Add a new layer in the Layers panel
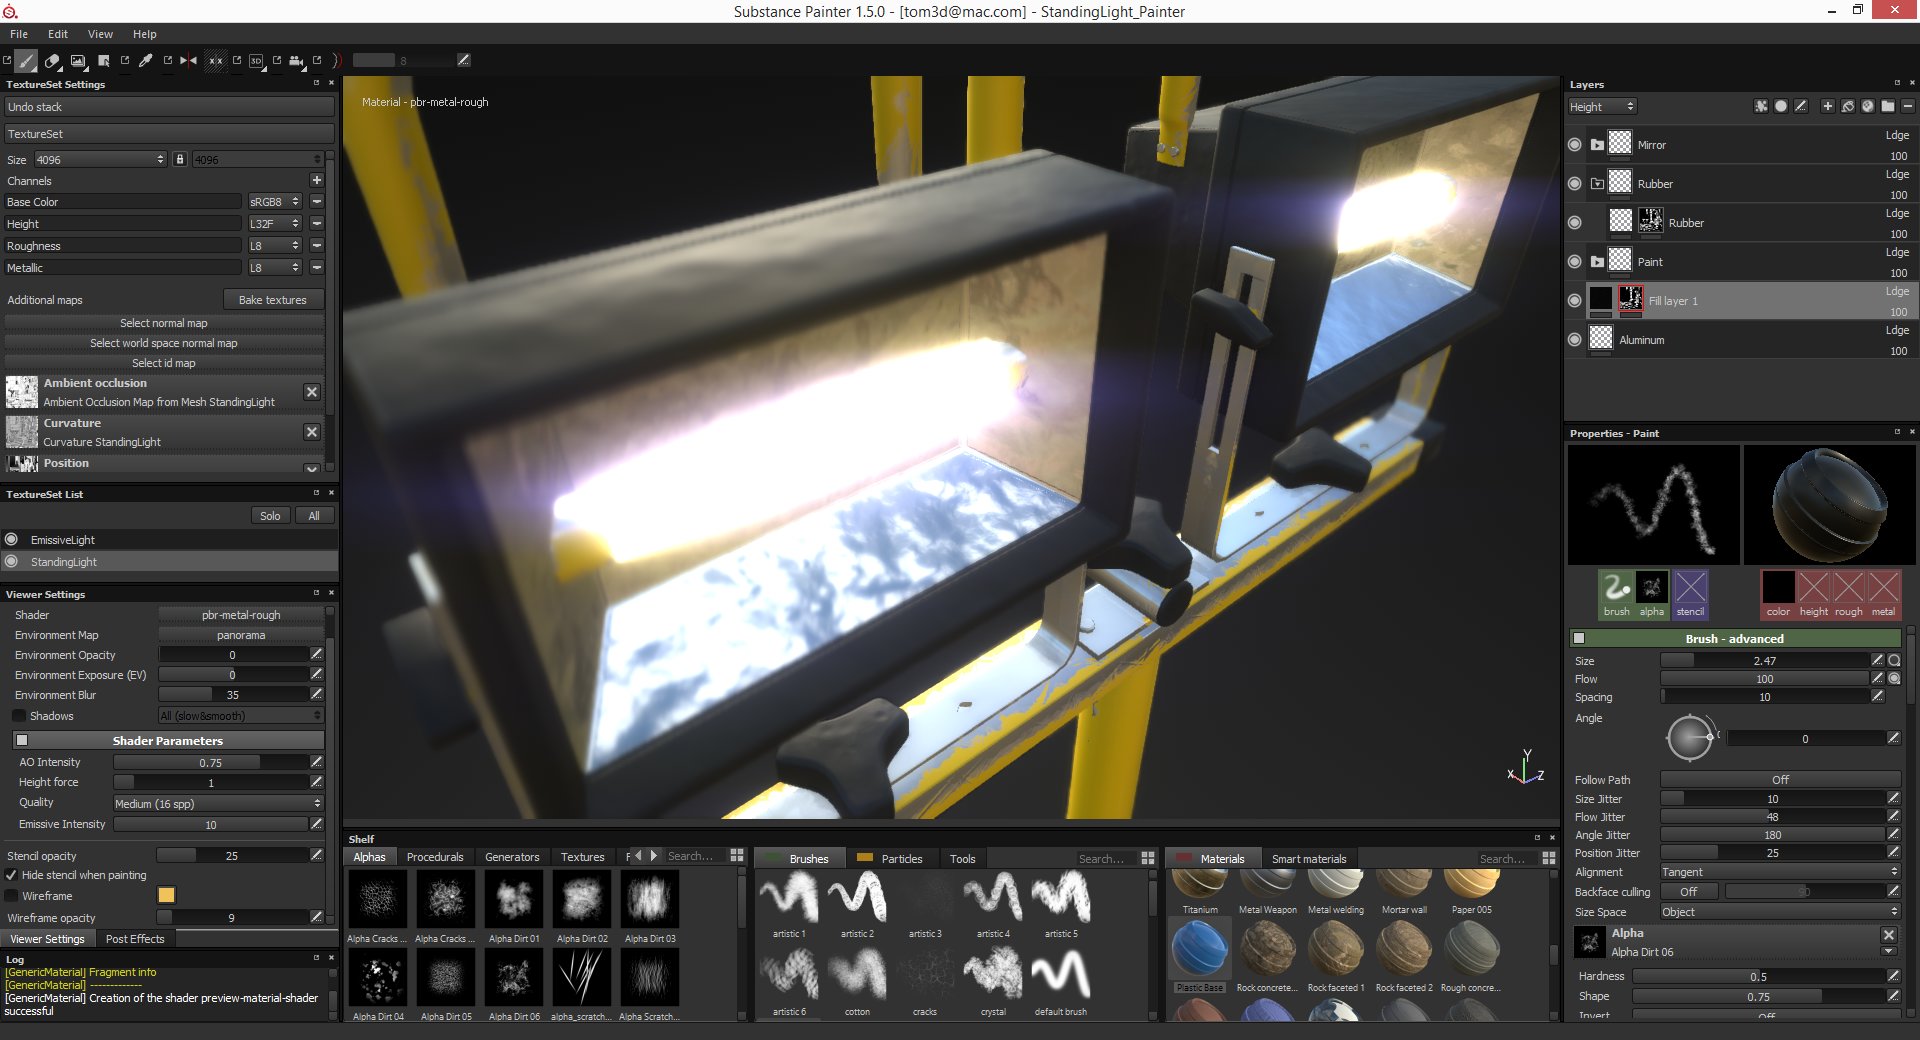1920x1040 pixels. pyautogui.click(x=1828, y=107)
